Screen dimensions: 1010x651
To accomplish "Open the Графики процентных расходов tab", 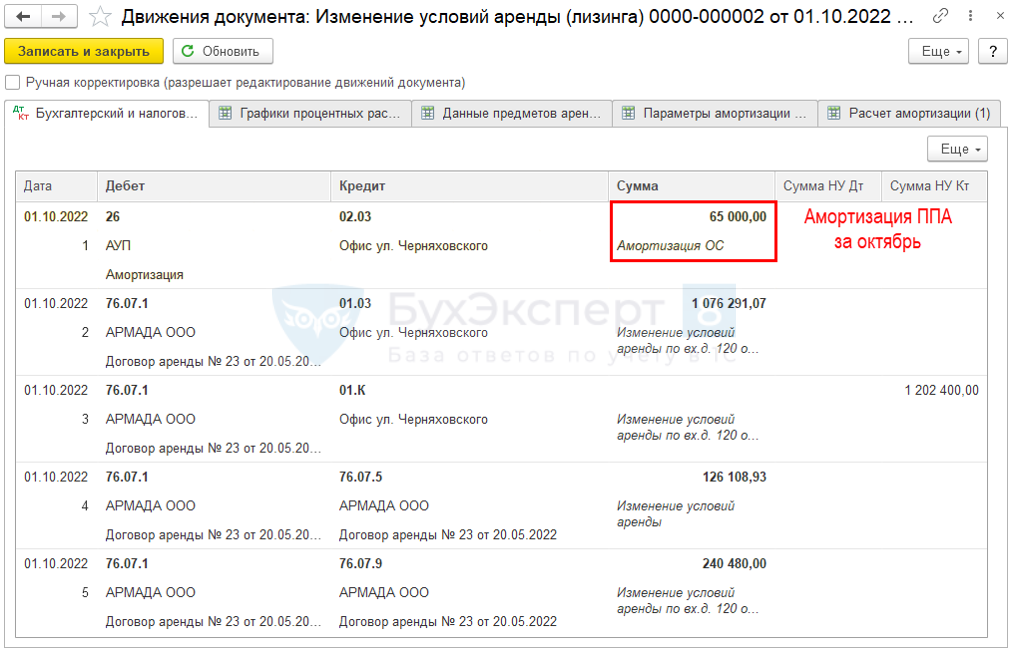I will [310, 113].
